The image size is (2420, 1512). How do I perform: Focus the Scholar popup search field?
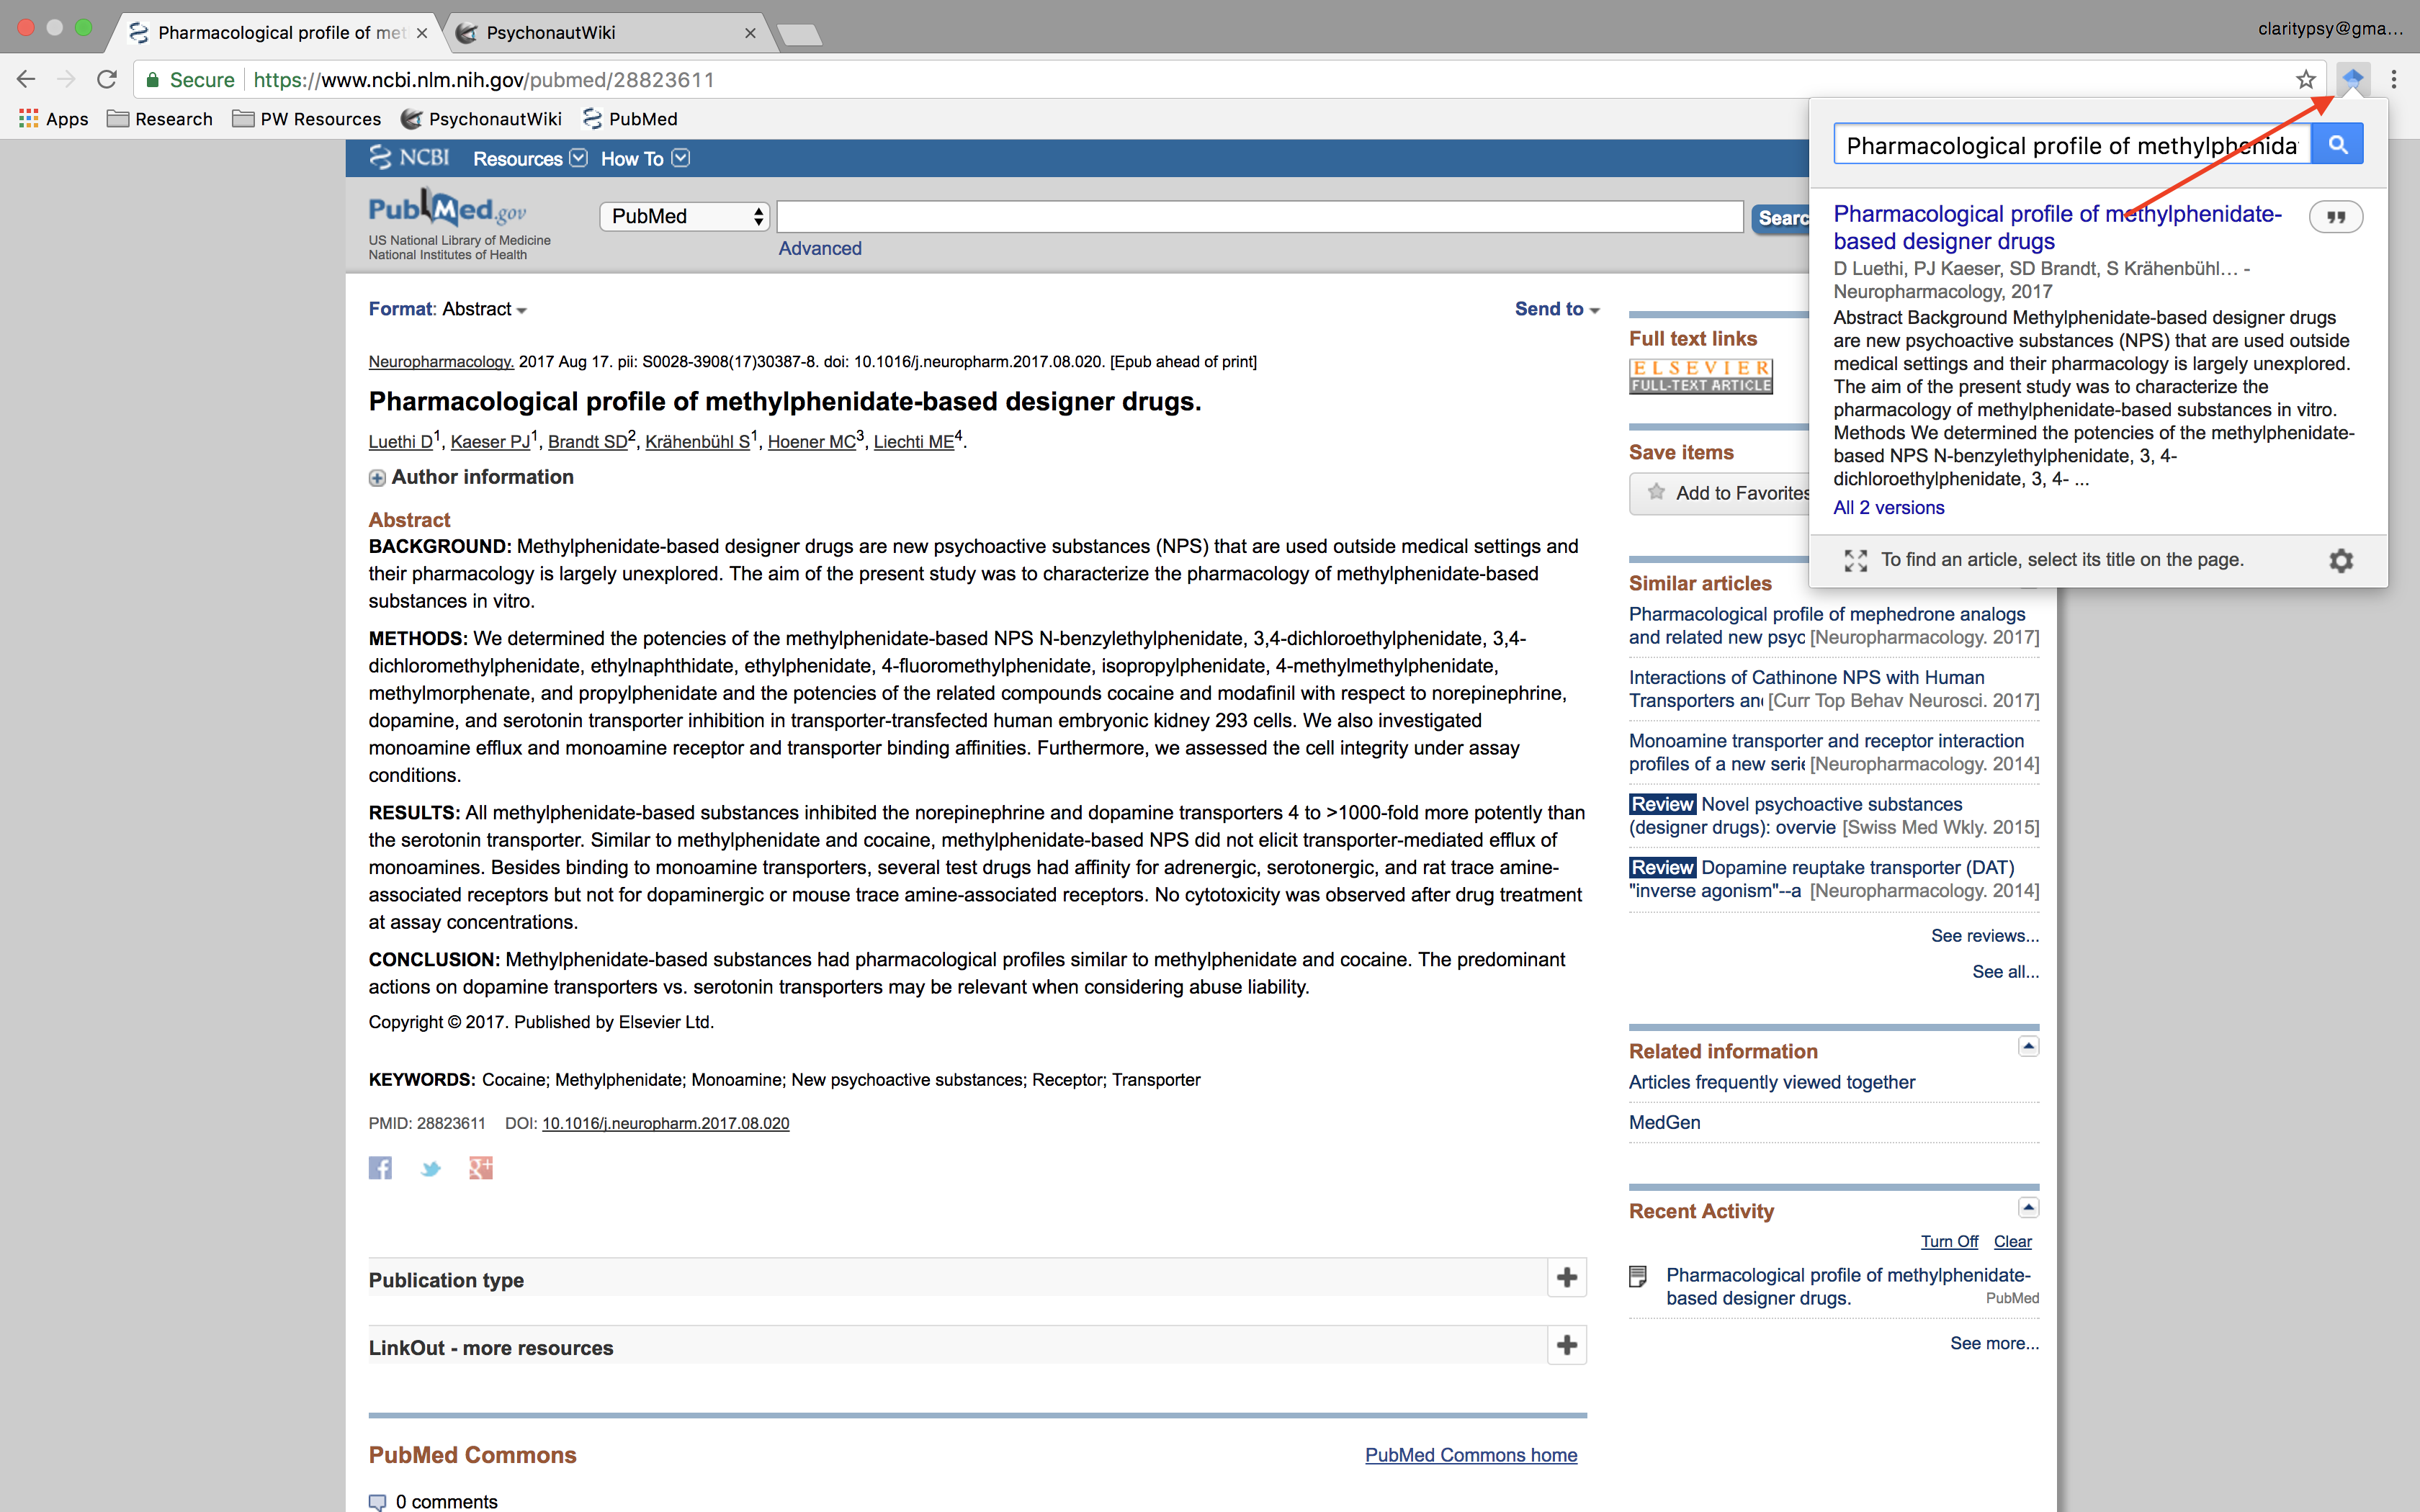coord(2072,145)
